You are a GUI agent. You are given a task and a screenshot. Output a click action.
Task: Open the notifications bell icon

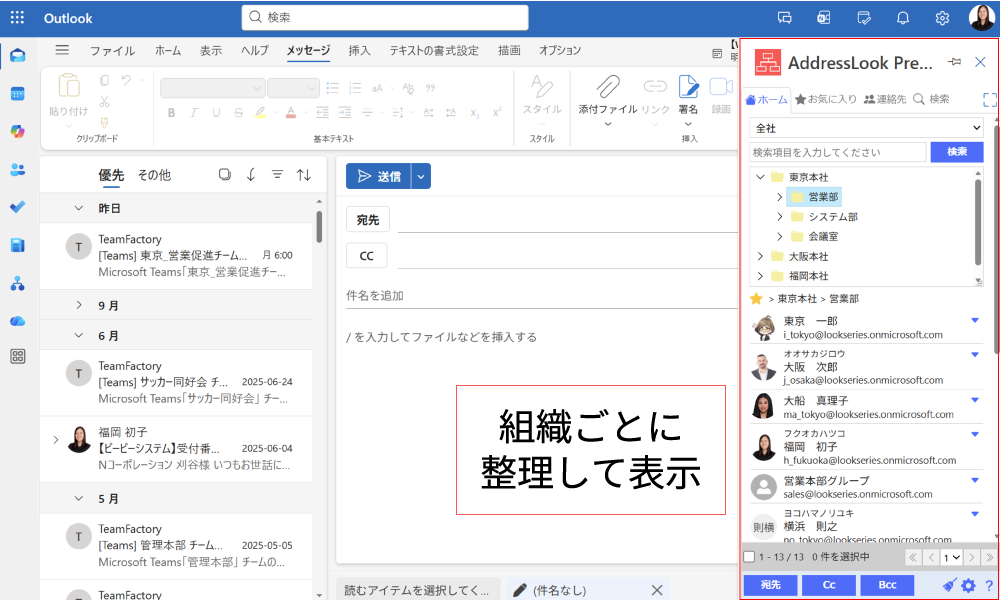(x=903, y=18)
